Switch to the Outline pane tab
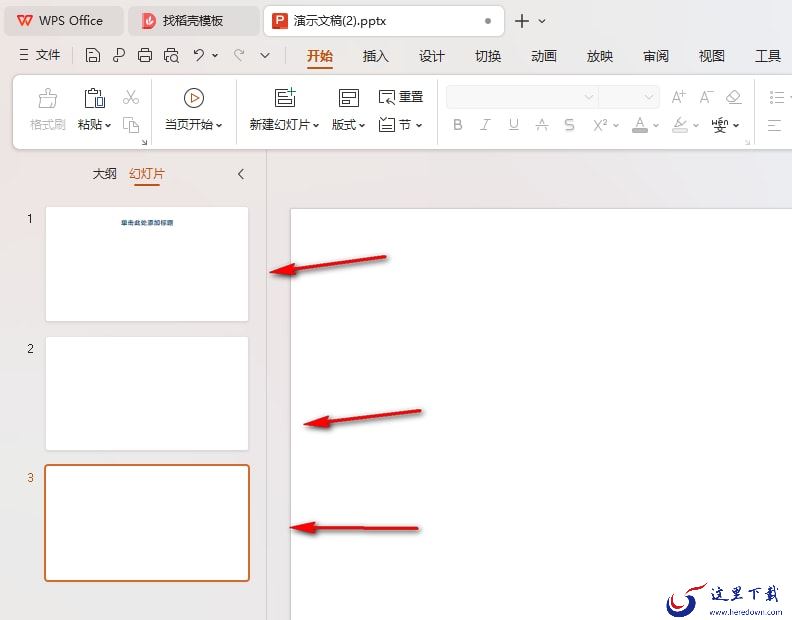This screenshot has width=792, height=620. (x=105, y=174)
